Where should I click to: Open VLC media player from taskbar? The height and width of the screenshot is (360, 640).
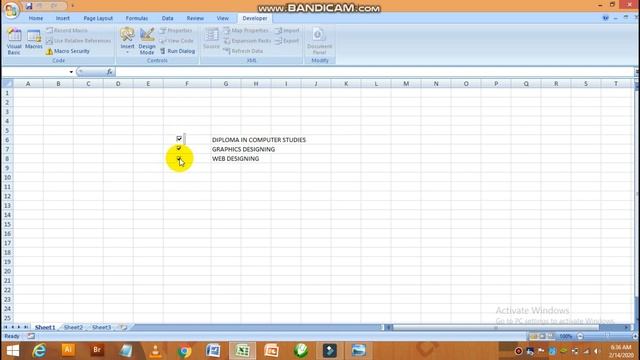coord(155,351)
